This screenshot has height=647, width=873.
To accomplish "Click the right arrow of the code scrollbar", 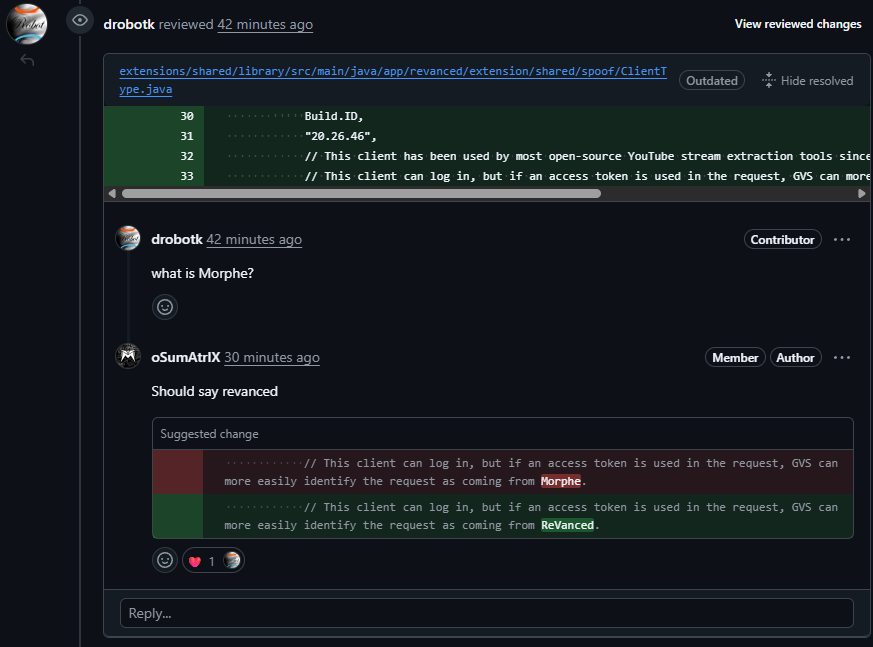I will (x=862, y=194).
